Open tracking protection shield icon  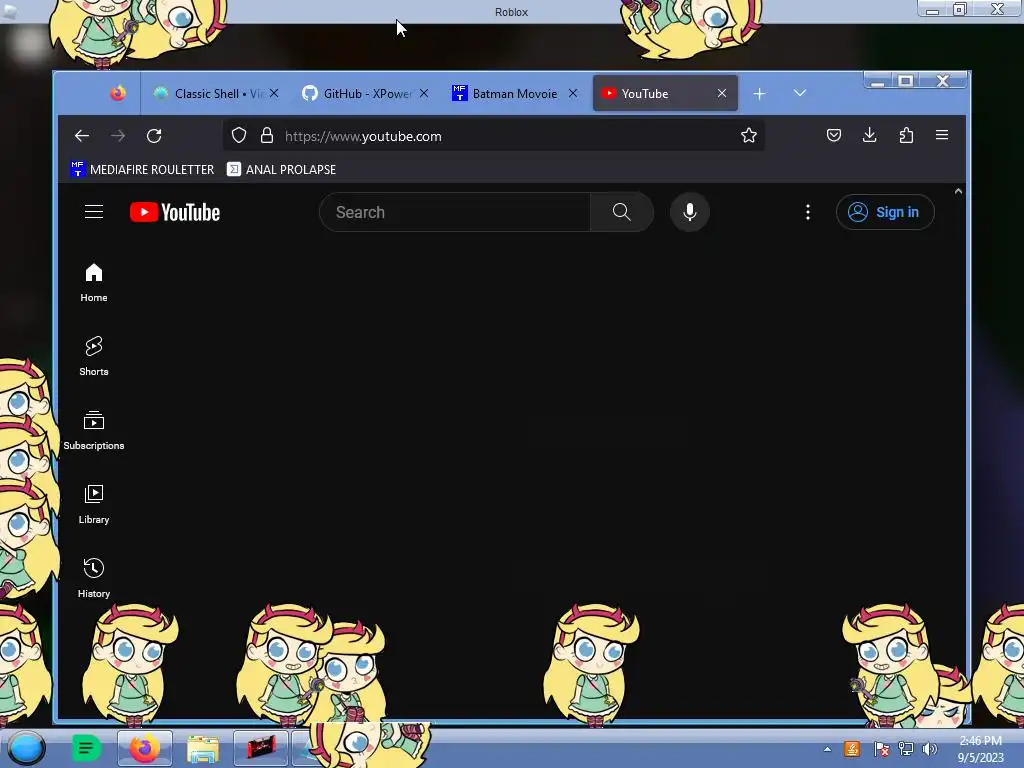[x=239, y=135]
